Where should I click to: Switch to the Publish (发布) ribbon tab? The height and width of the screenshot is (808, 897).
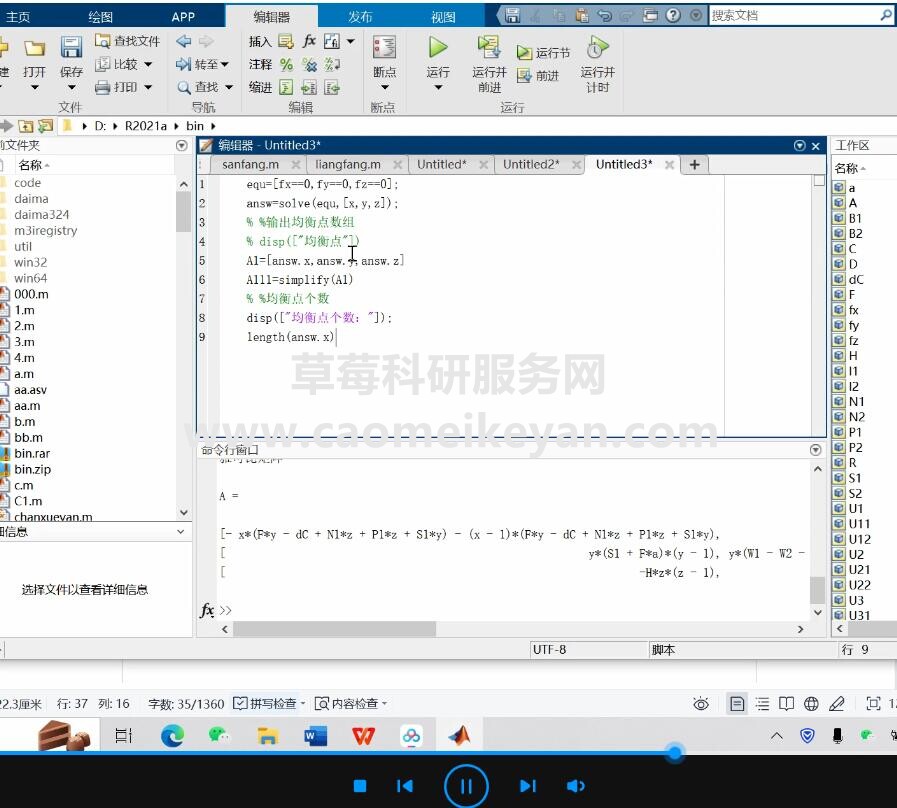pyautogui.click(x=360, y=17)
